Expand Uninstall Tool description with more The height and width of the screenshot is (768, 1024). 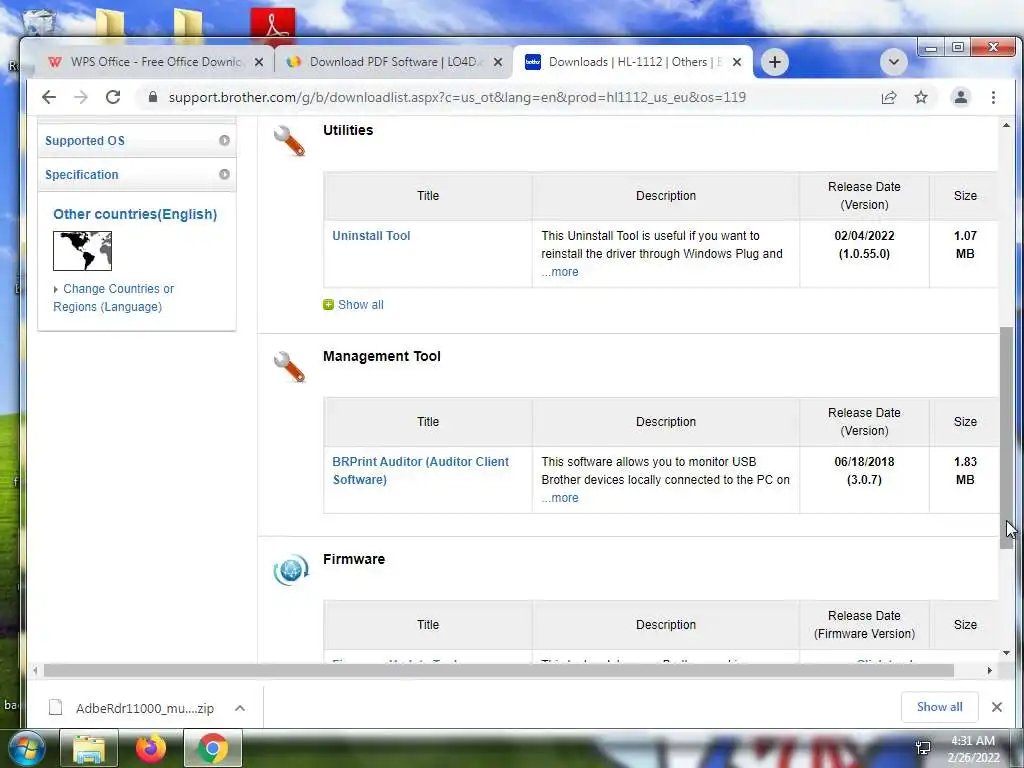coord(560,272)
